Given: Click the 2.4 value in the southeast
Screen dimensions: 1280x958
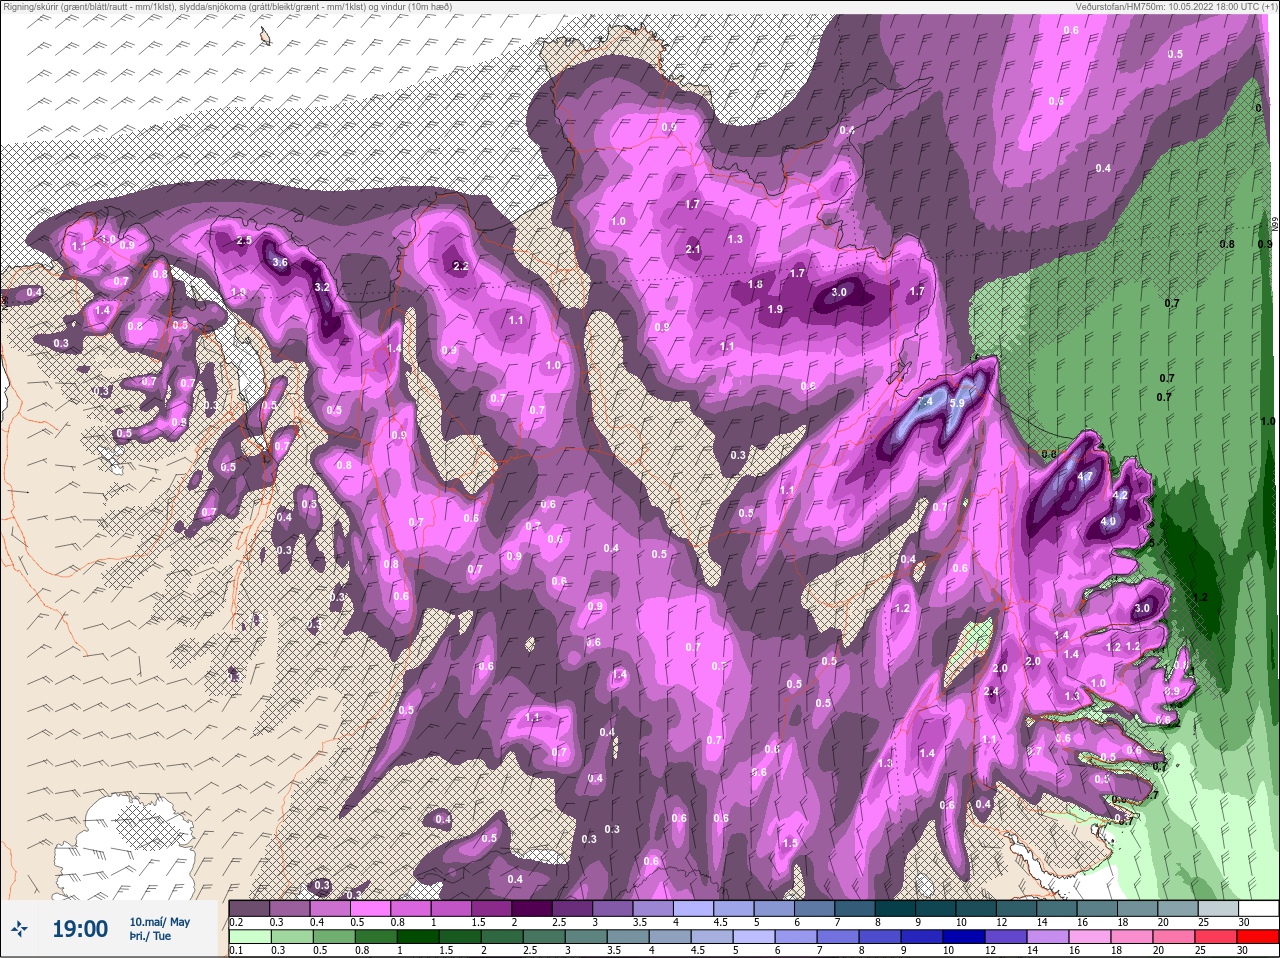Looking at the screenshot, I should point(991,692).
